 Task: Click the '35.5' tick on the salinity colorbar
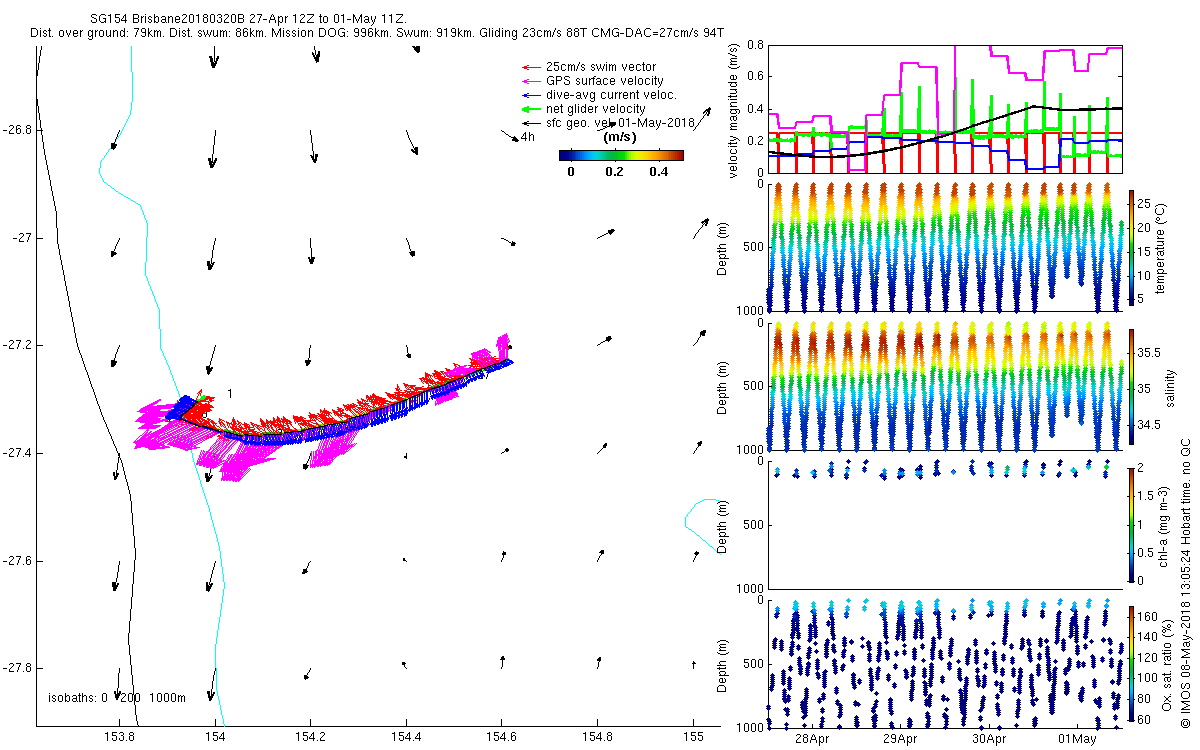click(x=1151, y=353)
